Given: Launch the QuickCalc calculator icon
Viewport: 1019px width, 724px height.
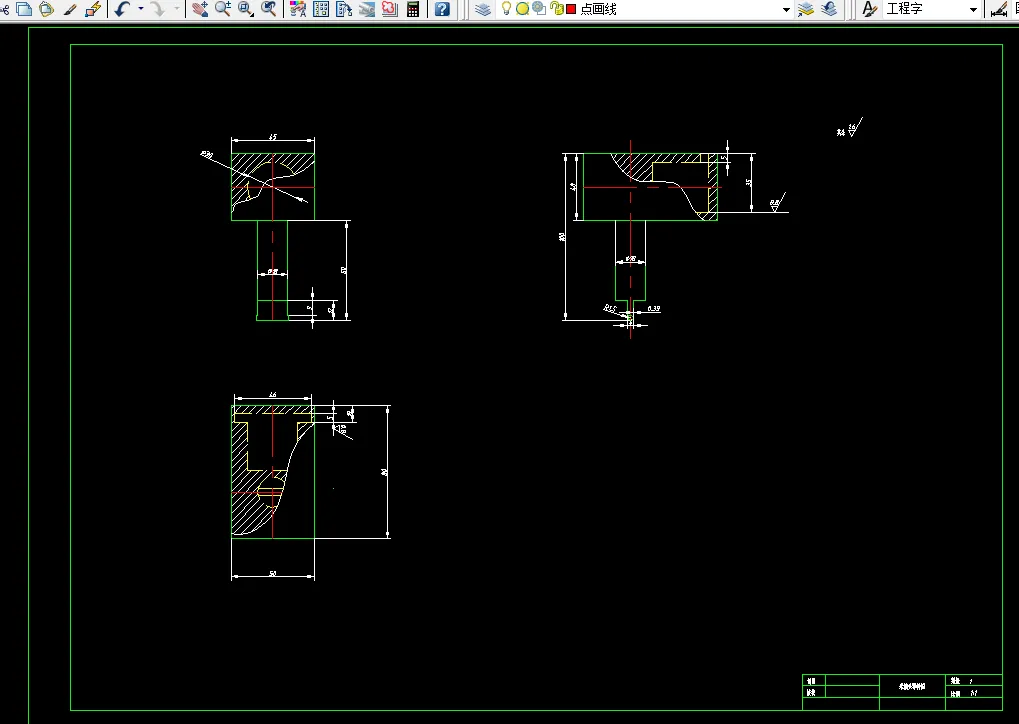Looking at the screenshot, I should [x=413, y=9].
